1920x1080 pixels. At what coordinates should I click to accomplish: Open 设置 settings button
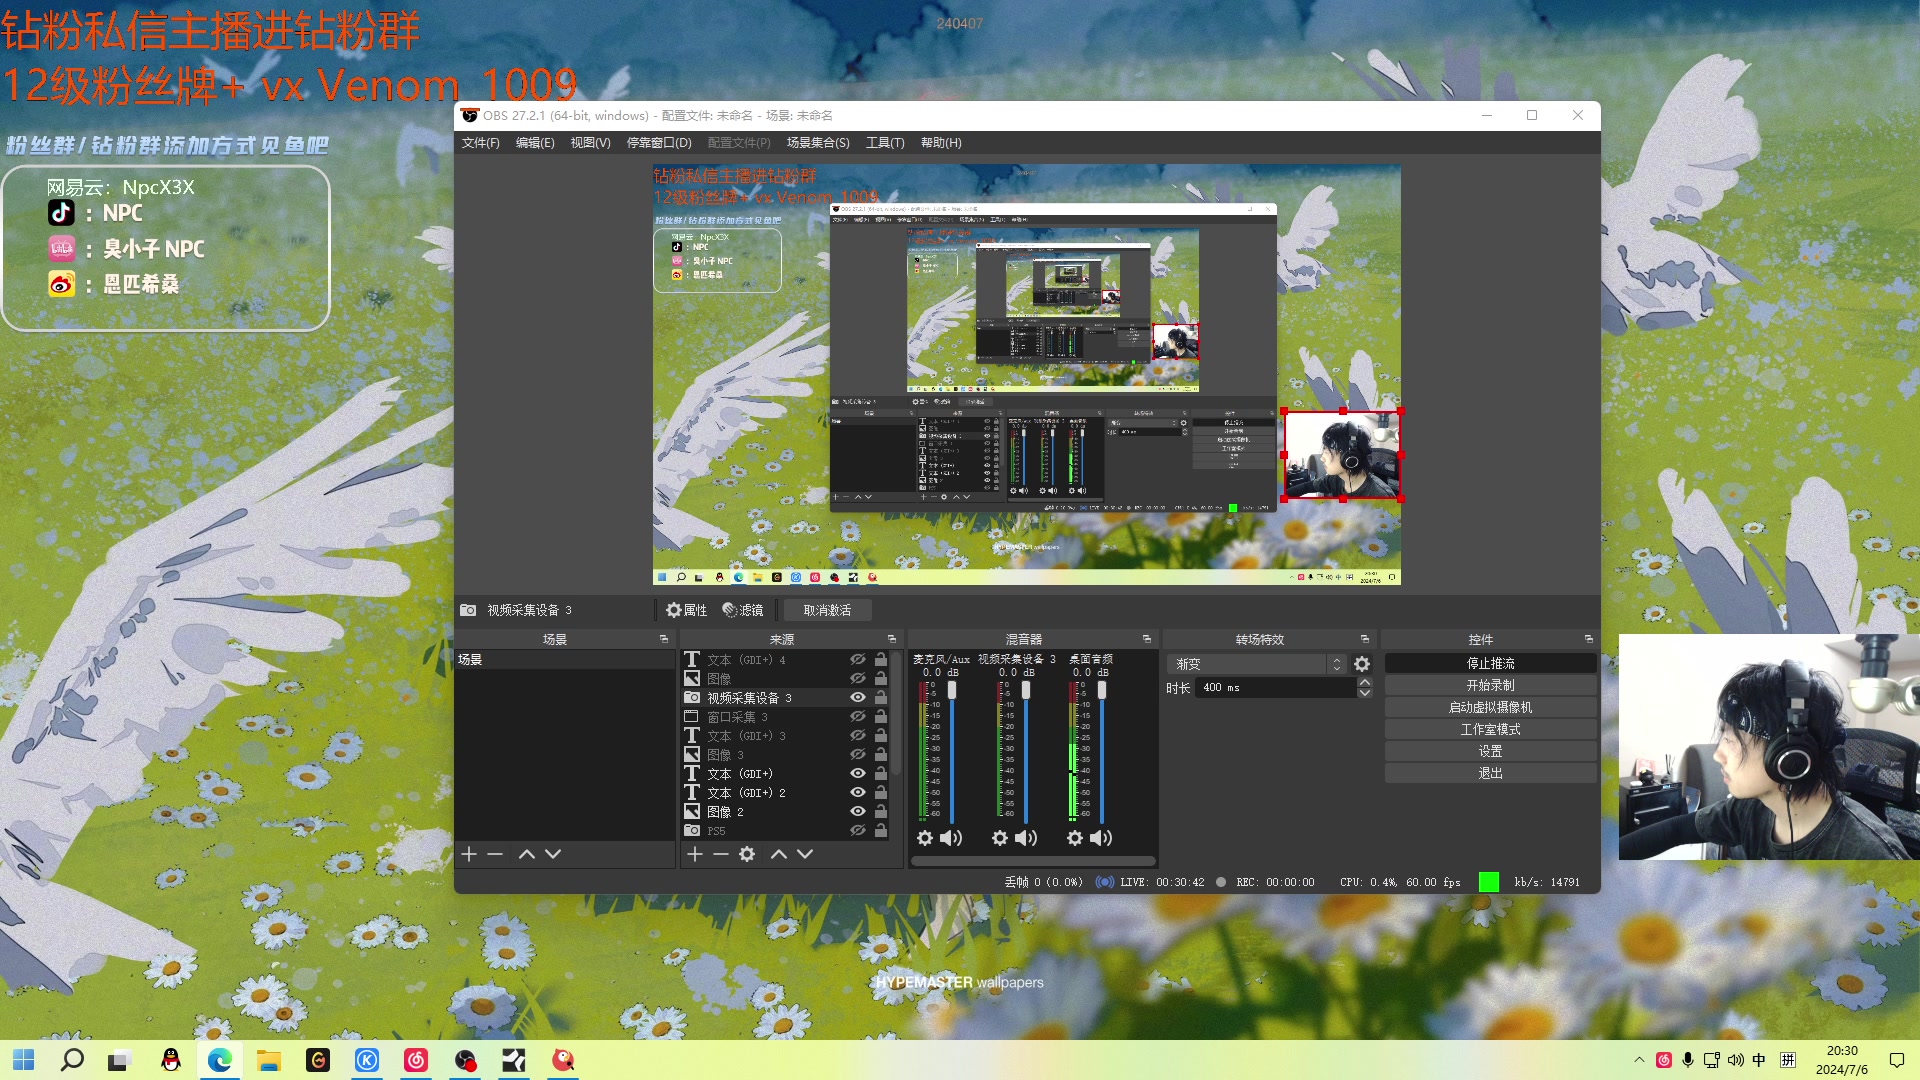pos(1490,752)
